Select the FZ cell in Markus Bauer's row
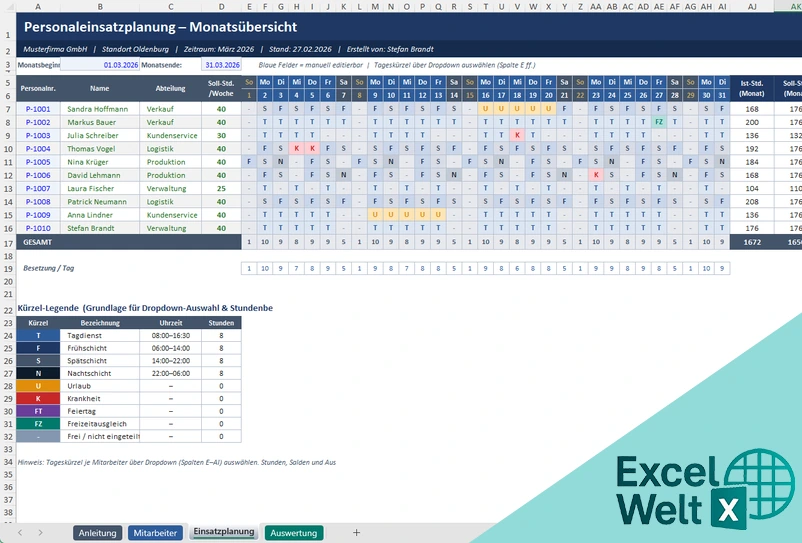Screen dimensions: 802x543 pos(659,122)
